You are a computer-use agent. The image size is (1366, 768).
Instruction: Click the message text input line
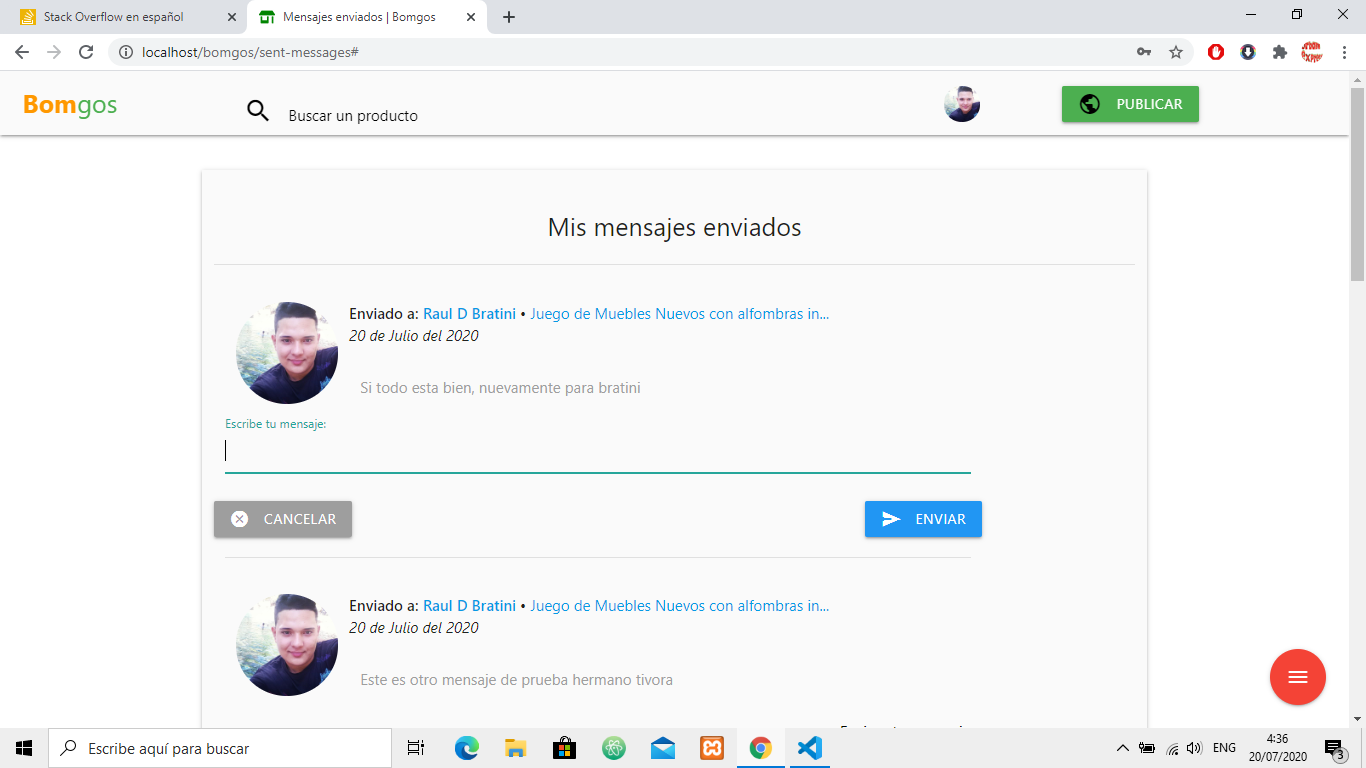(598, 451)
